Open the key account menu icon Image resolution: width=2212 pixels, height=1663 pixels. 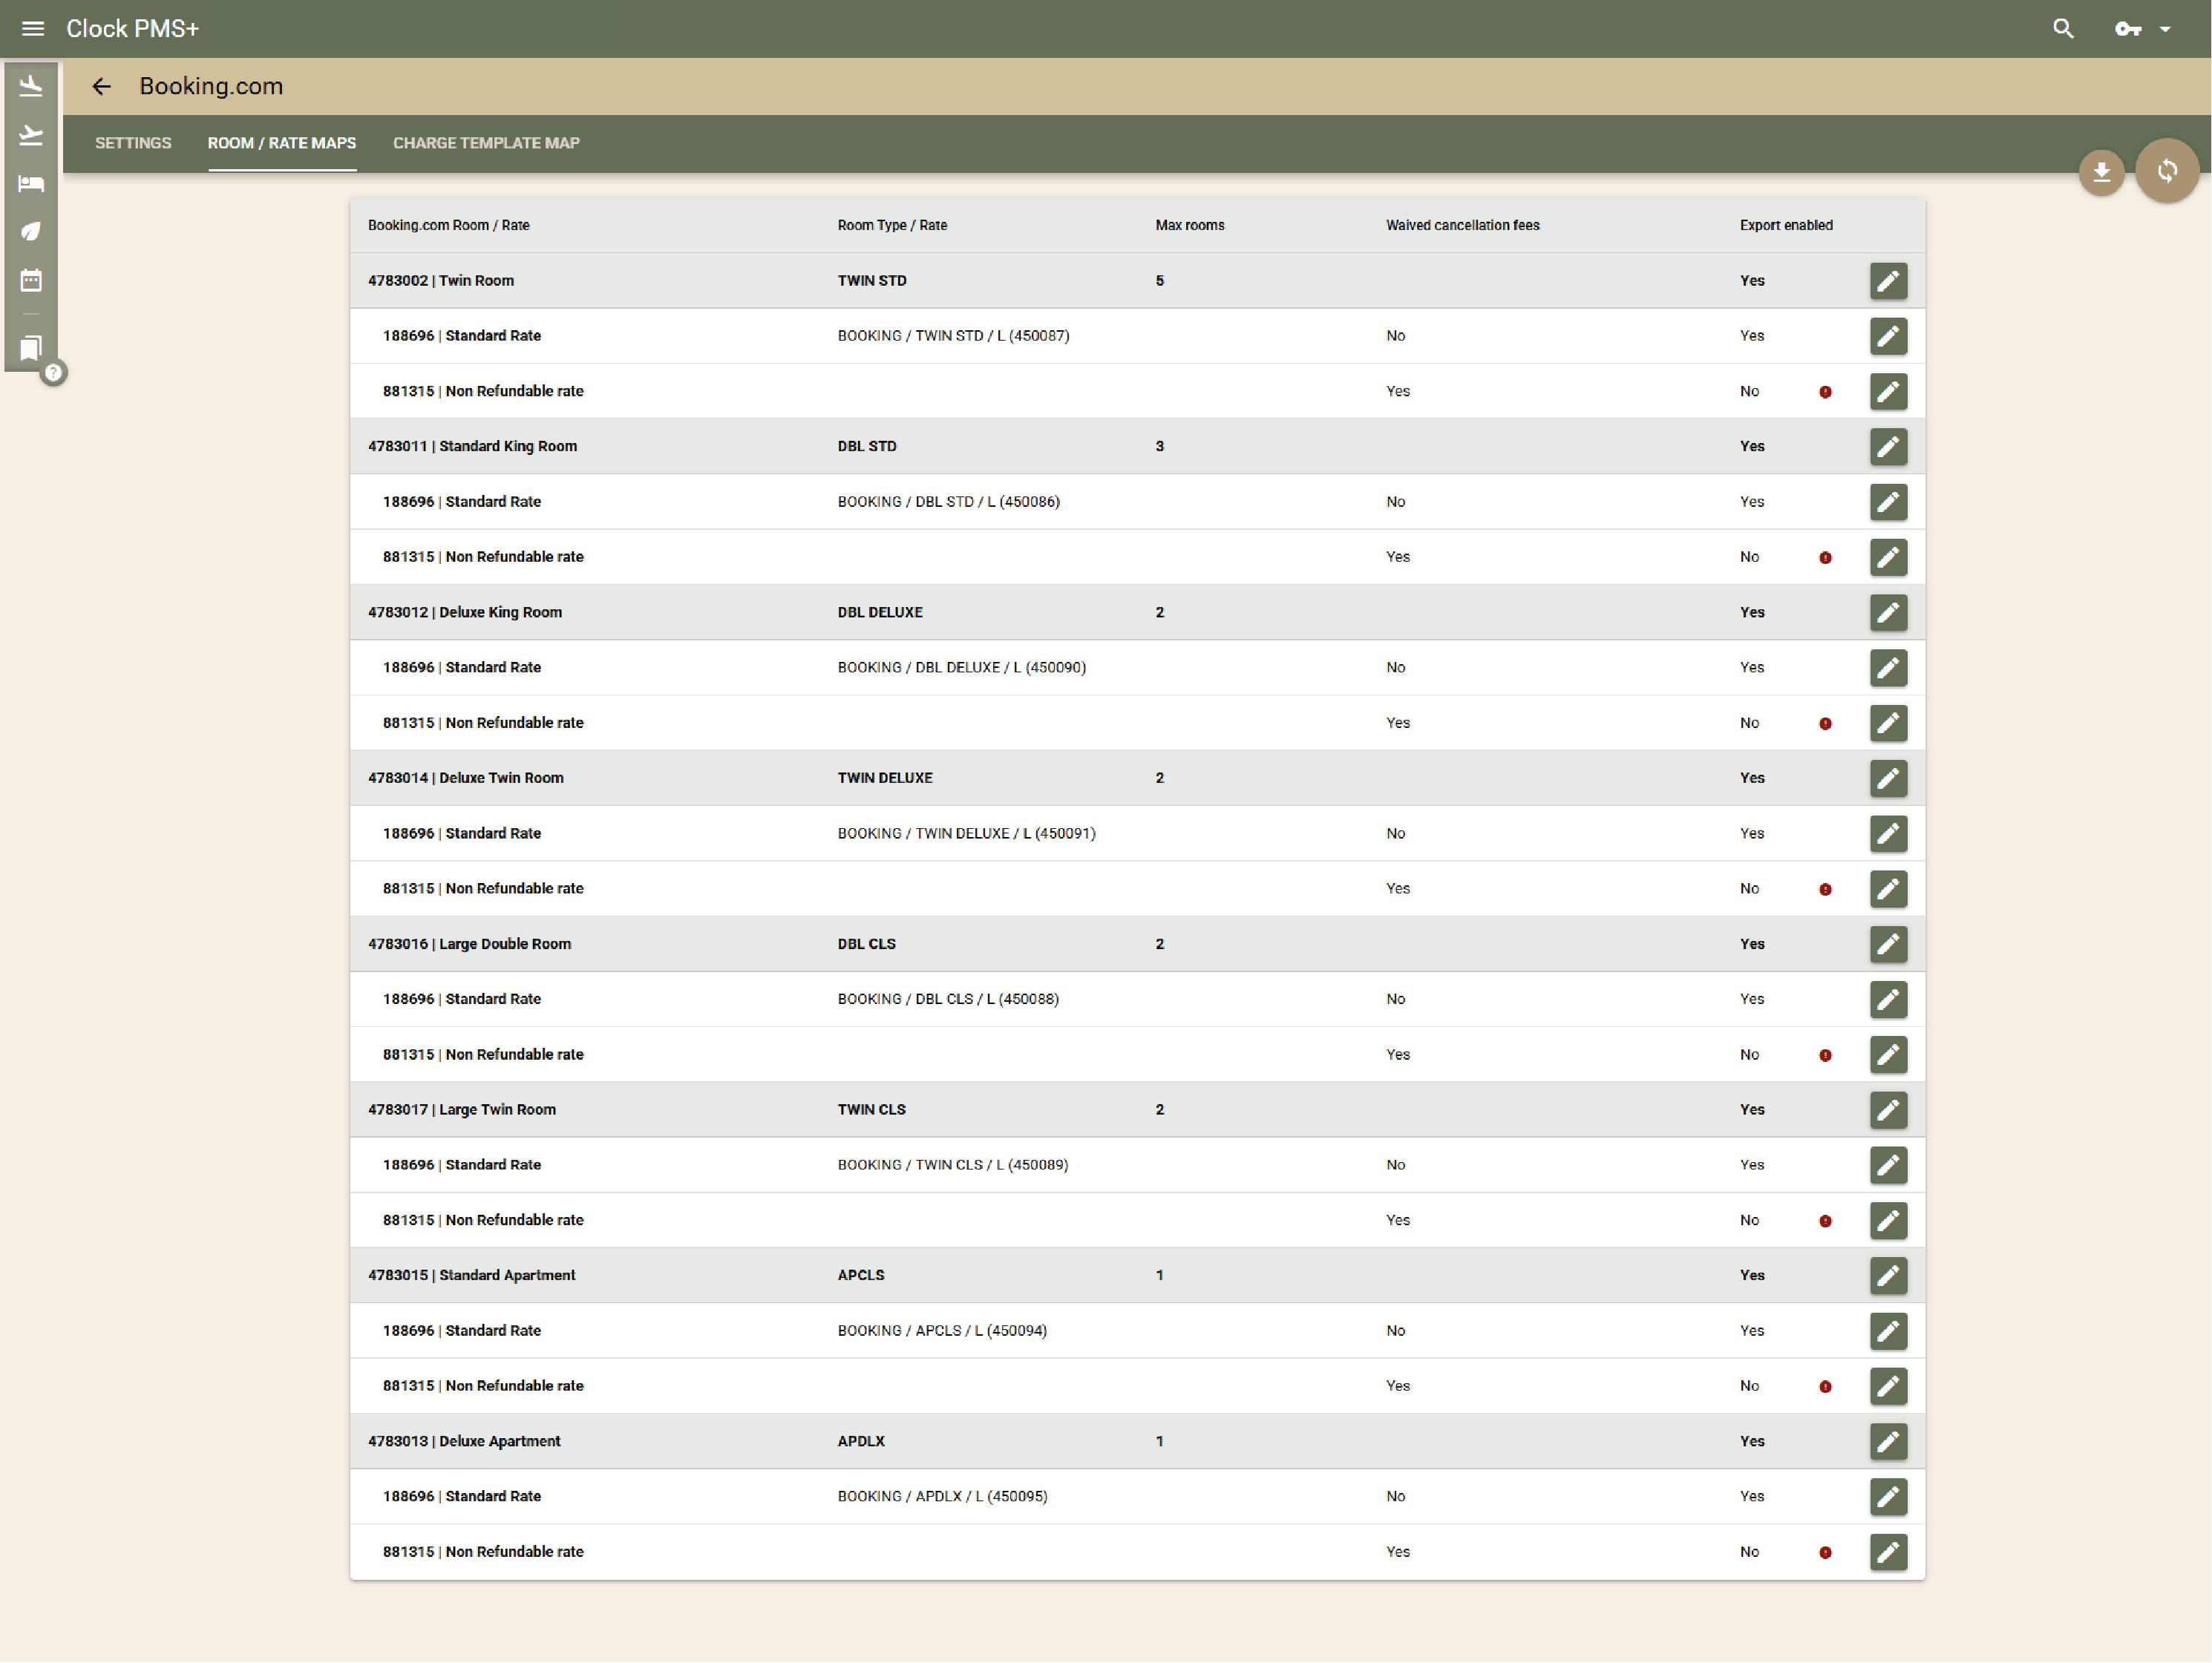(x=2128, y=29)
